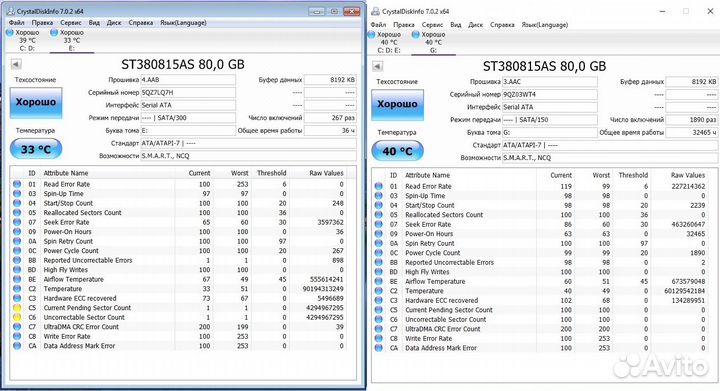Click Хорошо health status button in right window

[397, 104]
